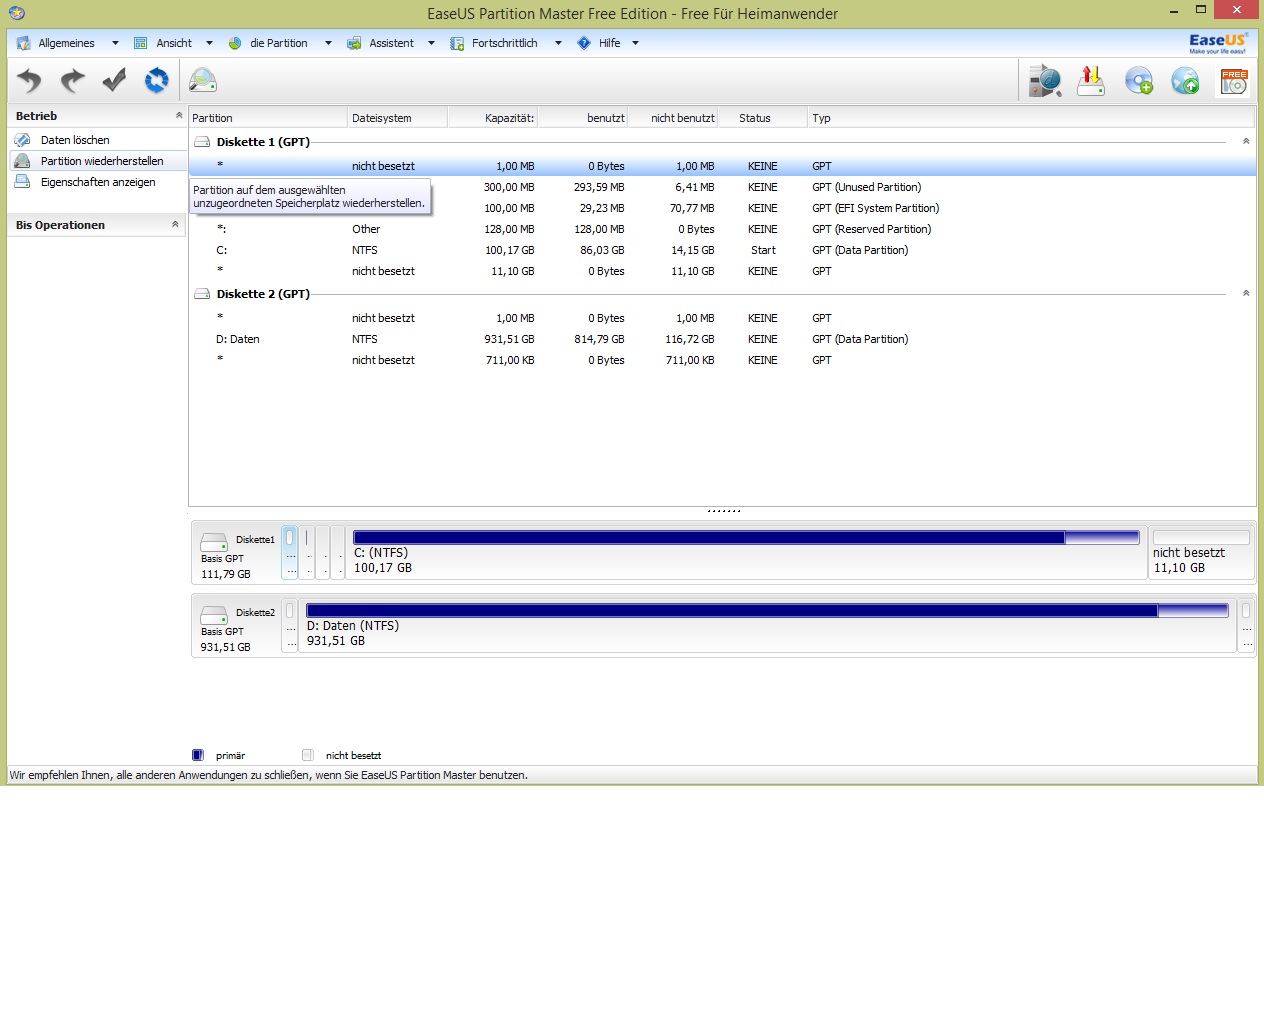Open the Allgemeines menu
Image resolution: width=1264 pixels, height=1016 pixels.
coord(66,43)
